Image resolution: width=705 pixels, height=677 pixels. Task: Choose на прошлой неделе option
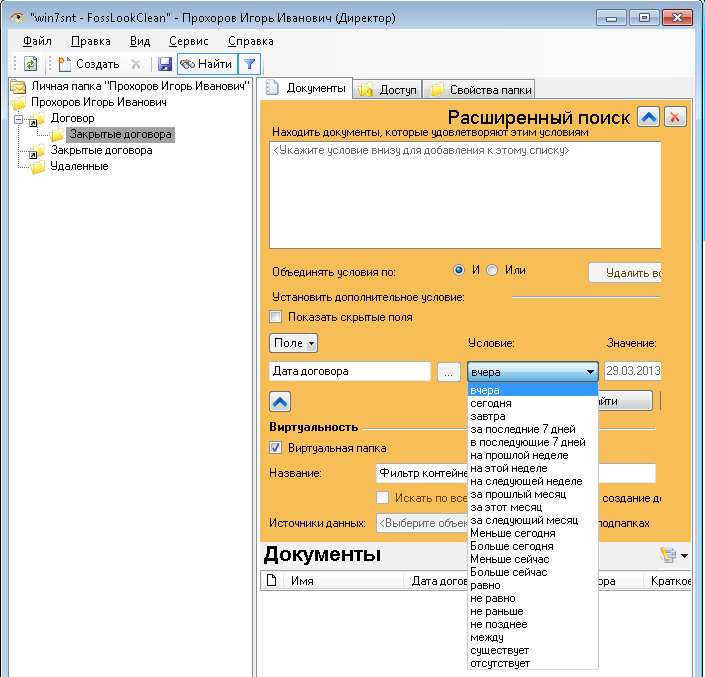coord(533,455)
